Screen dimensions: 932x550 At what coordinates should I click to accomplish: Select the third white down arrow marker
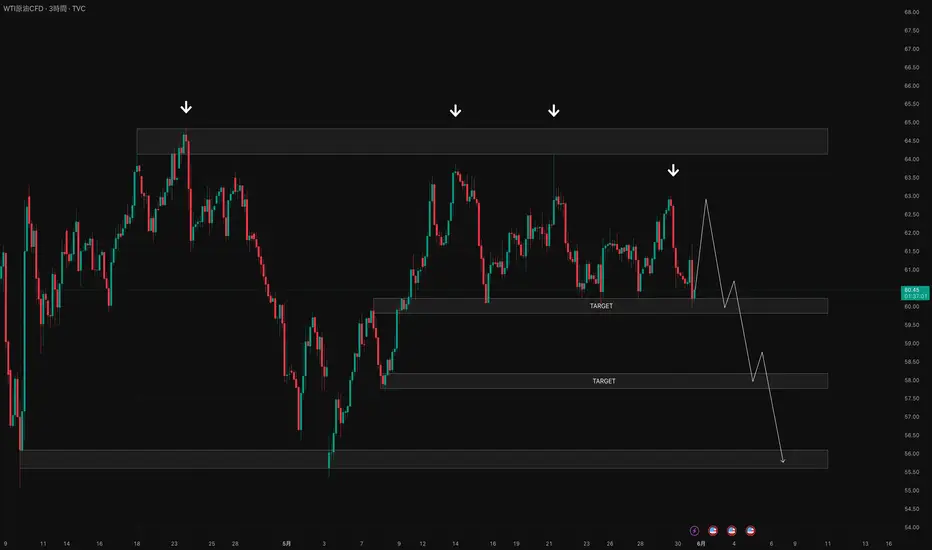click(x=554, y=110)
